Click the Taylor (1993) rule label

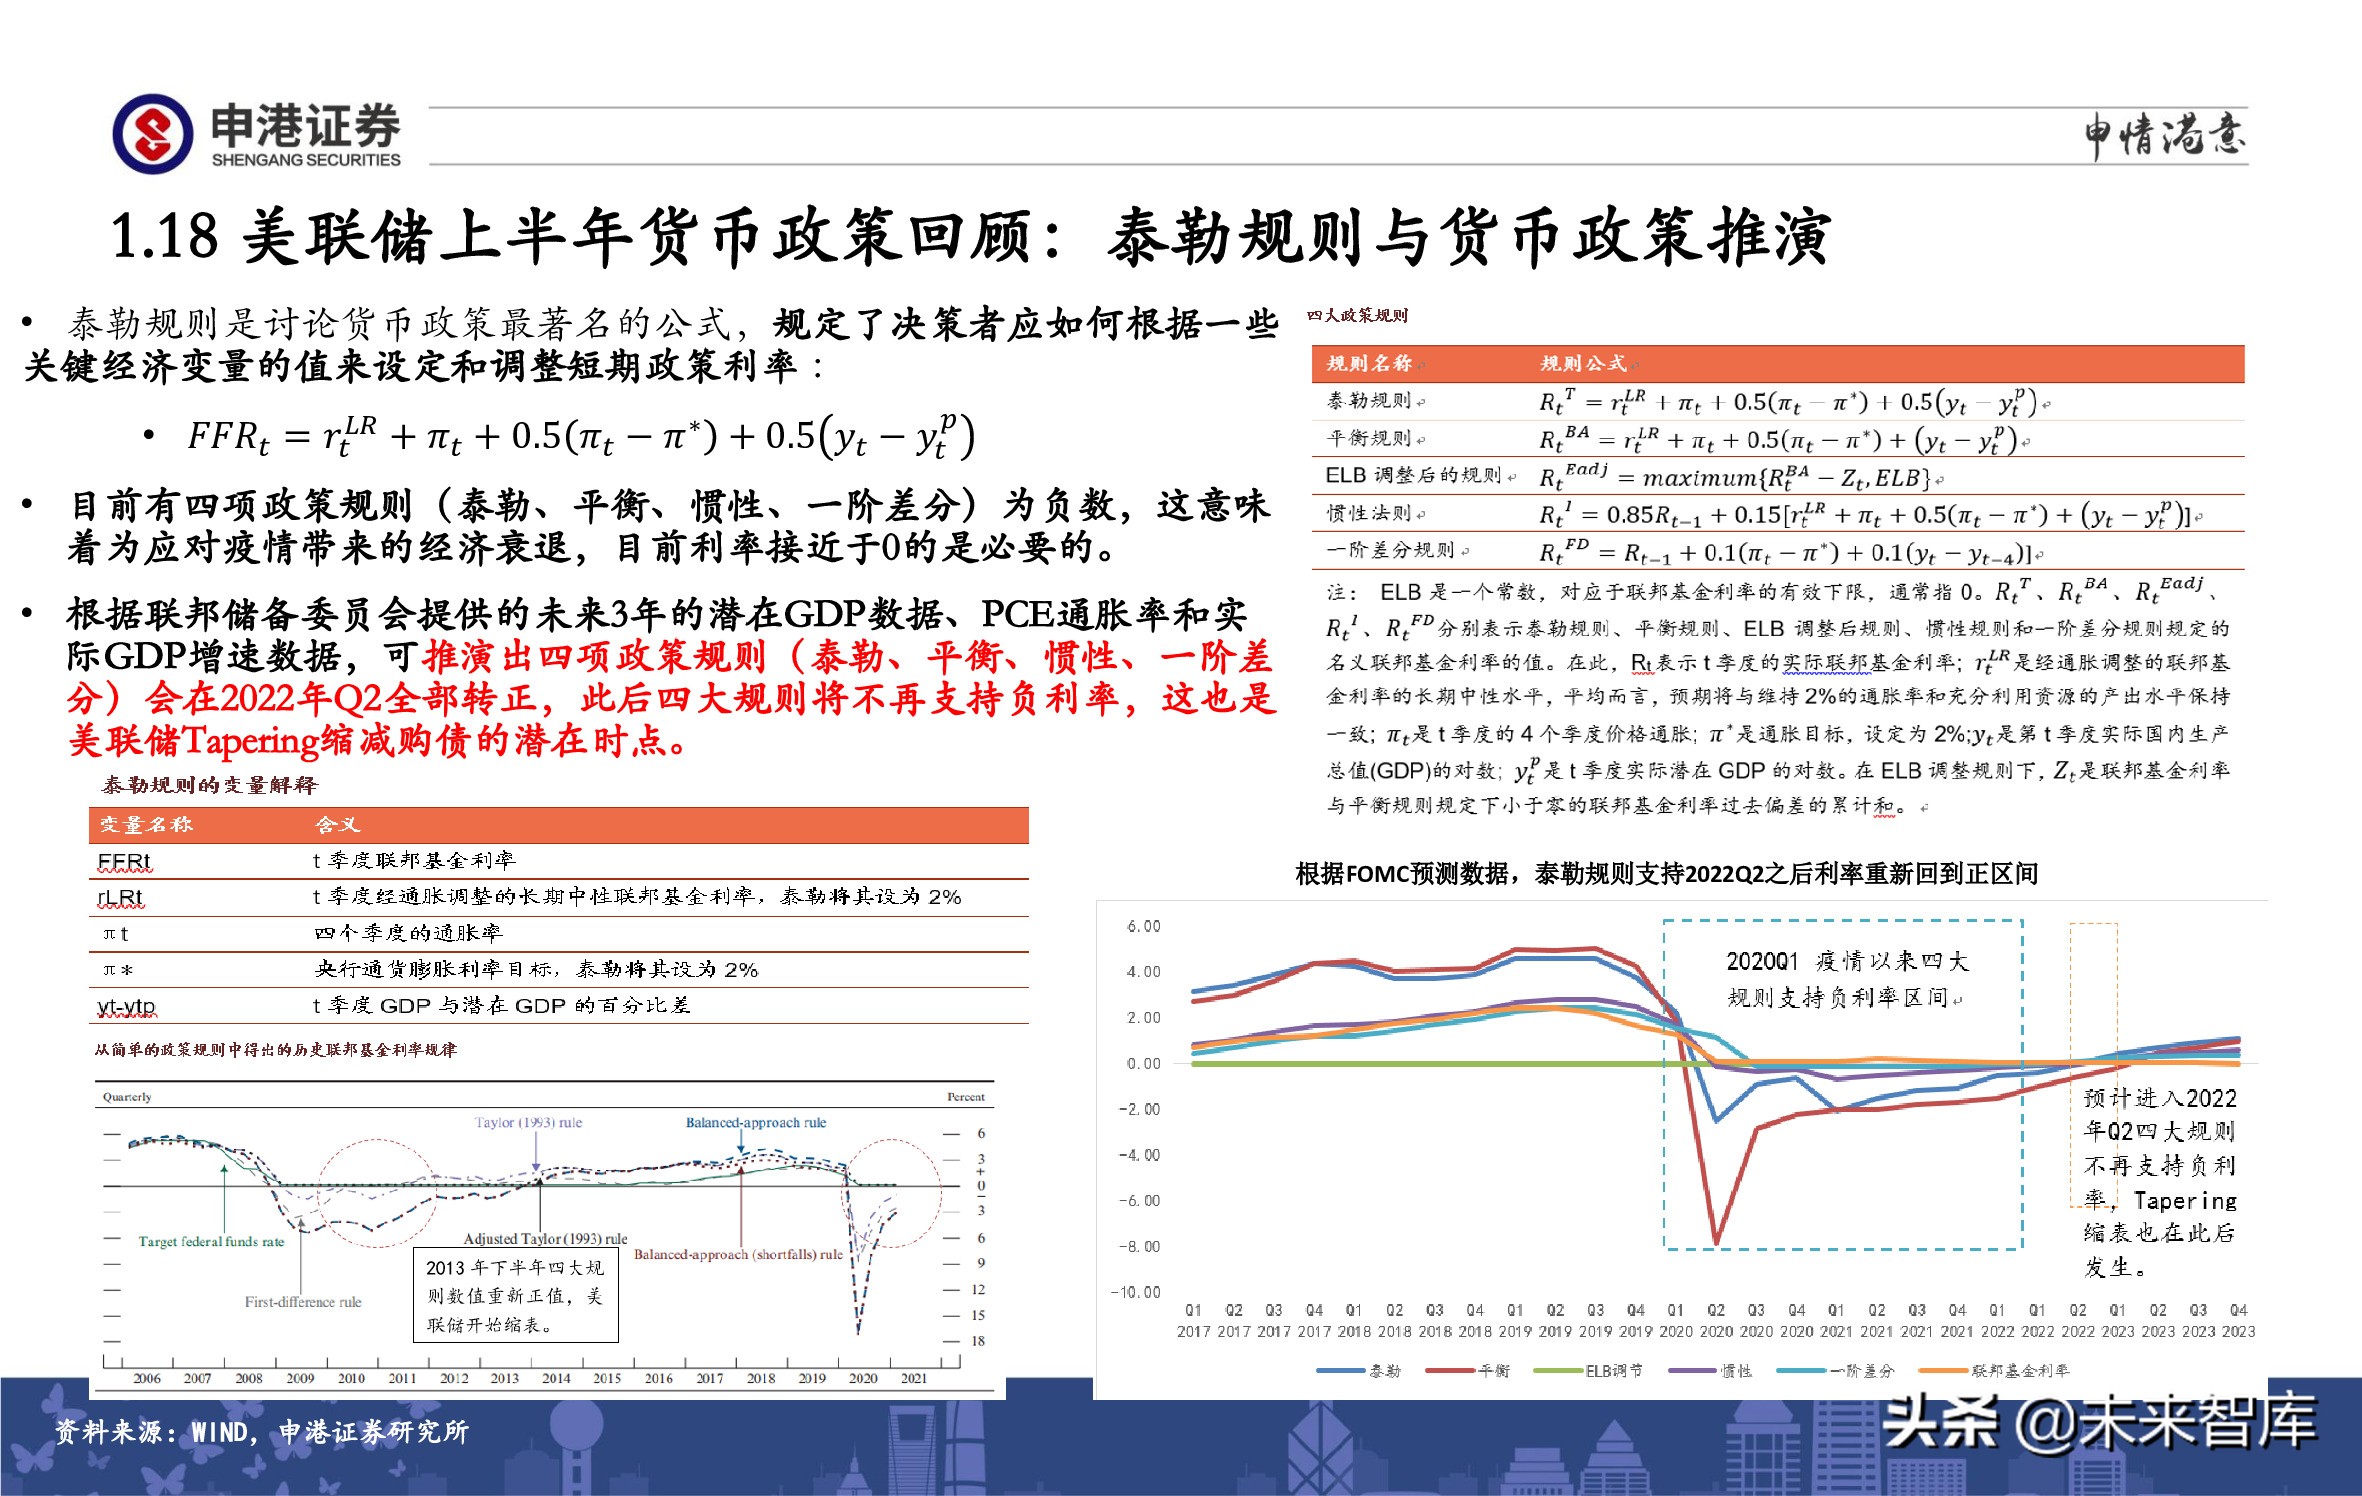528,1123
